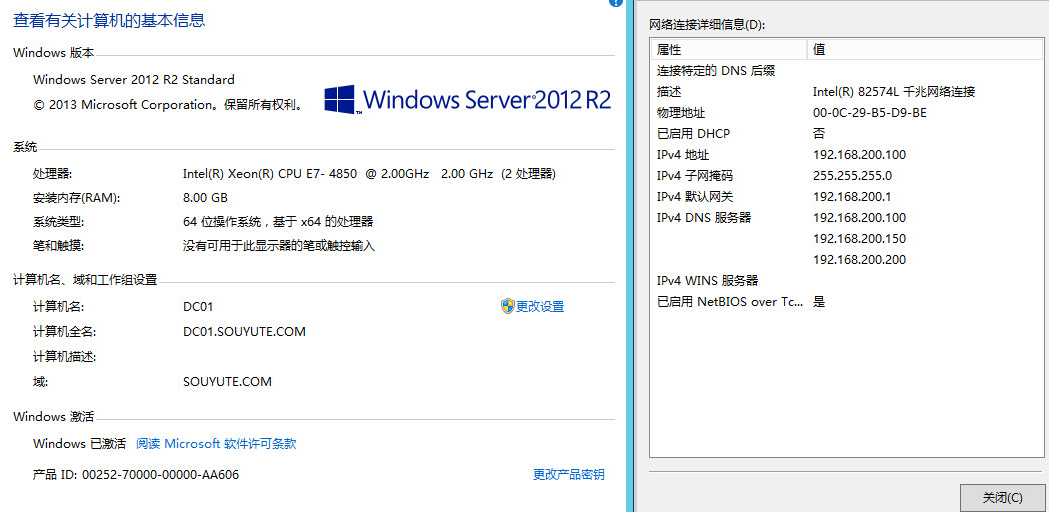This screenshot has width=1049, height=512.
Task: Click the Intel(R) Xeon(R) CPU processor text
Action: [369, 174]
